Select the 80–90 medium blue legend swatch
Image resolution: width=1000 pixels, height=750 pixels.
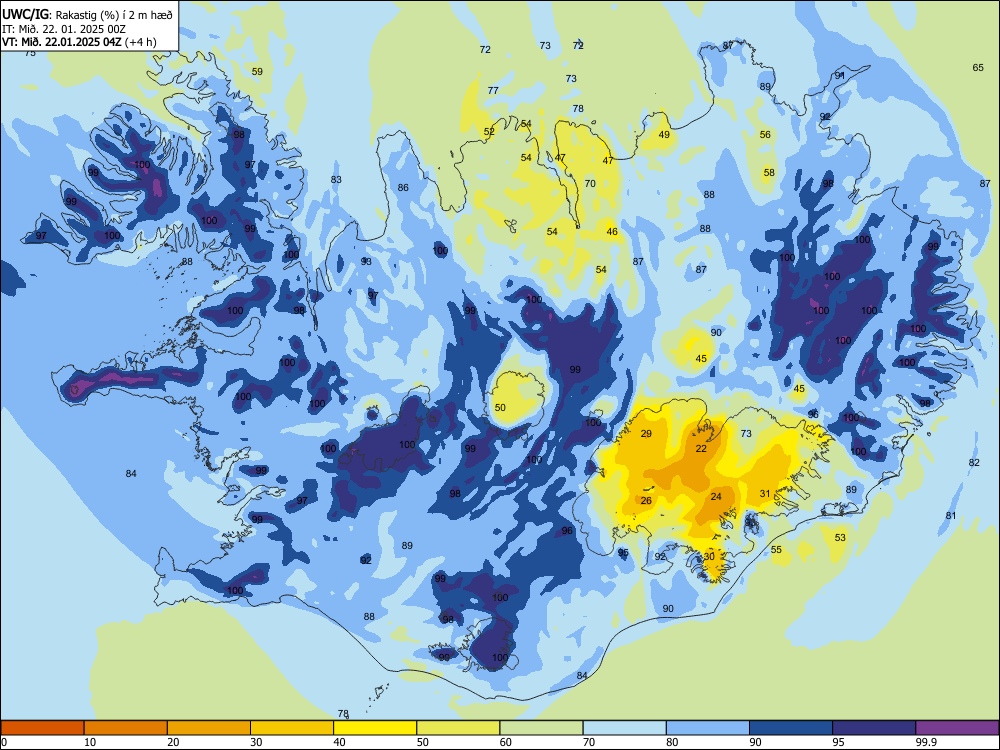pyautogui.click(x=708, y=728)
